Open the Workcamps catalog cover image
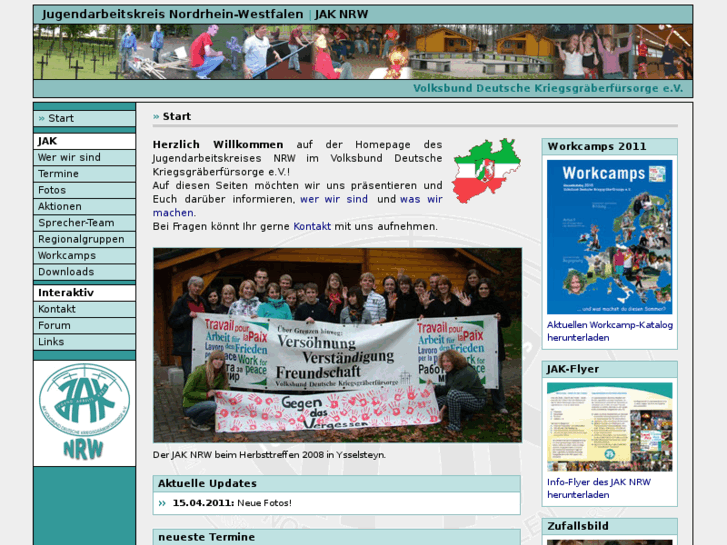 (x=609, y=237)
